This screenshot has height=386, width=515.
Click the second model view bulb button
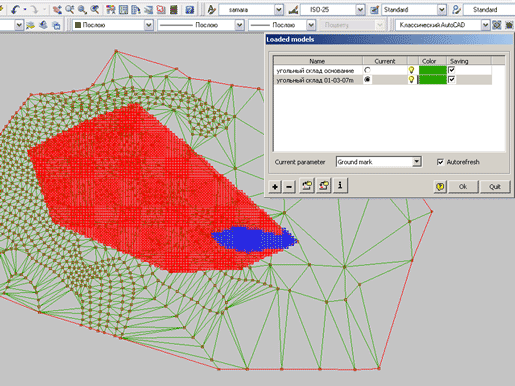tap(324, 185)
